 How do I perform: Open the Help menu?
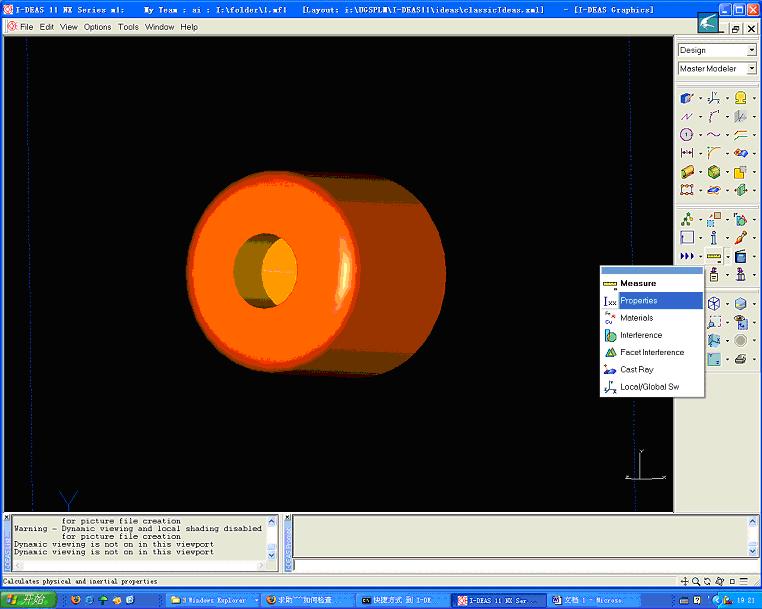click(x=189, y=27)
